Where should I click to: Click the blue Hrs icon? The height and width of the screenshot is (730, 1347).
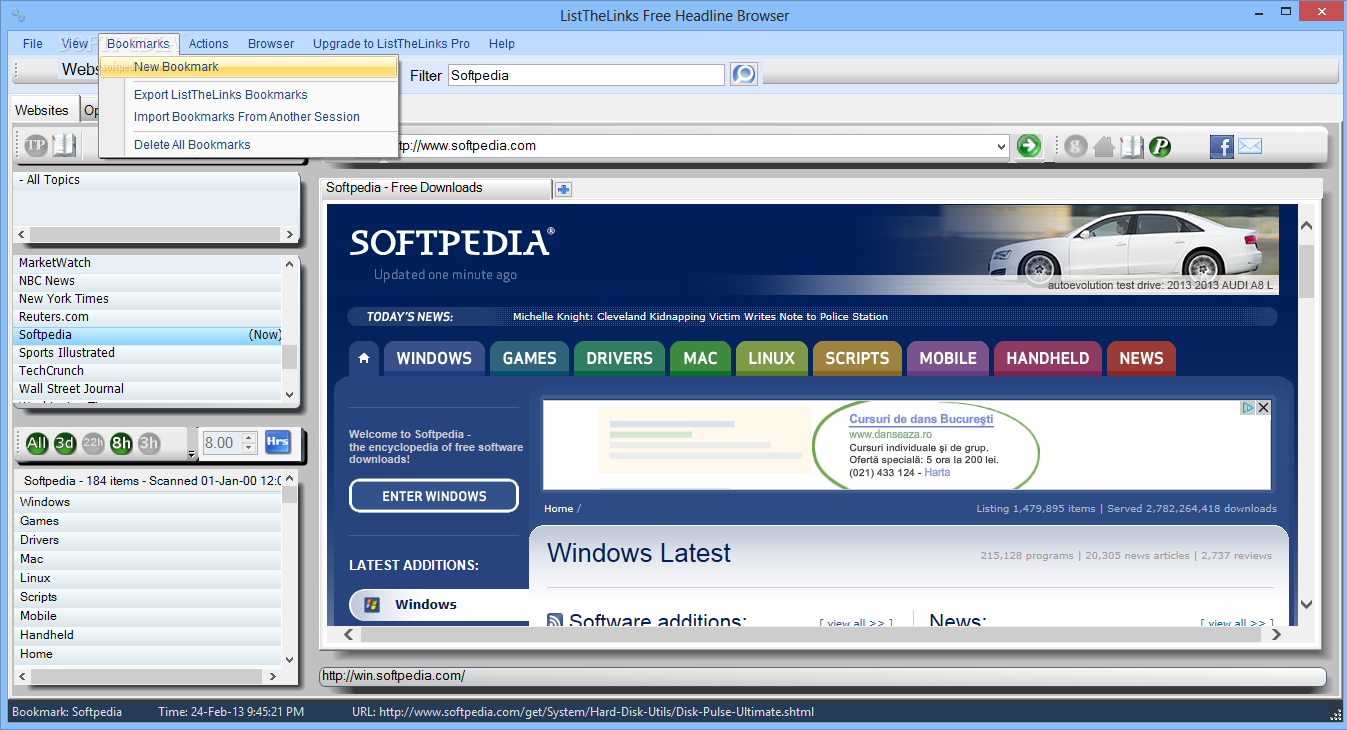(277, 442)
